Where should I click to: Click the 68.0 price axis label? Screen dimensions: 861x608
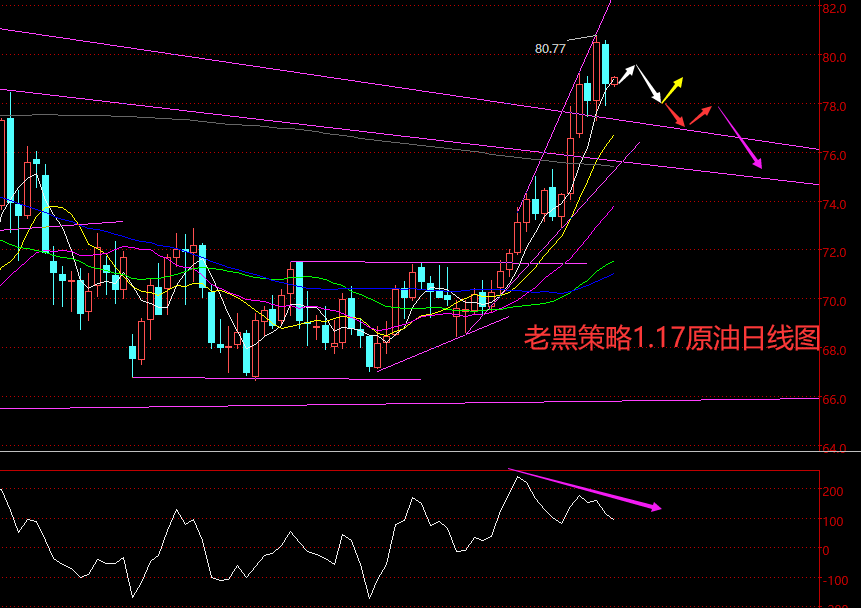(x=834, y=350)
